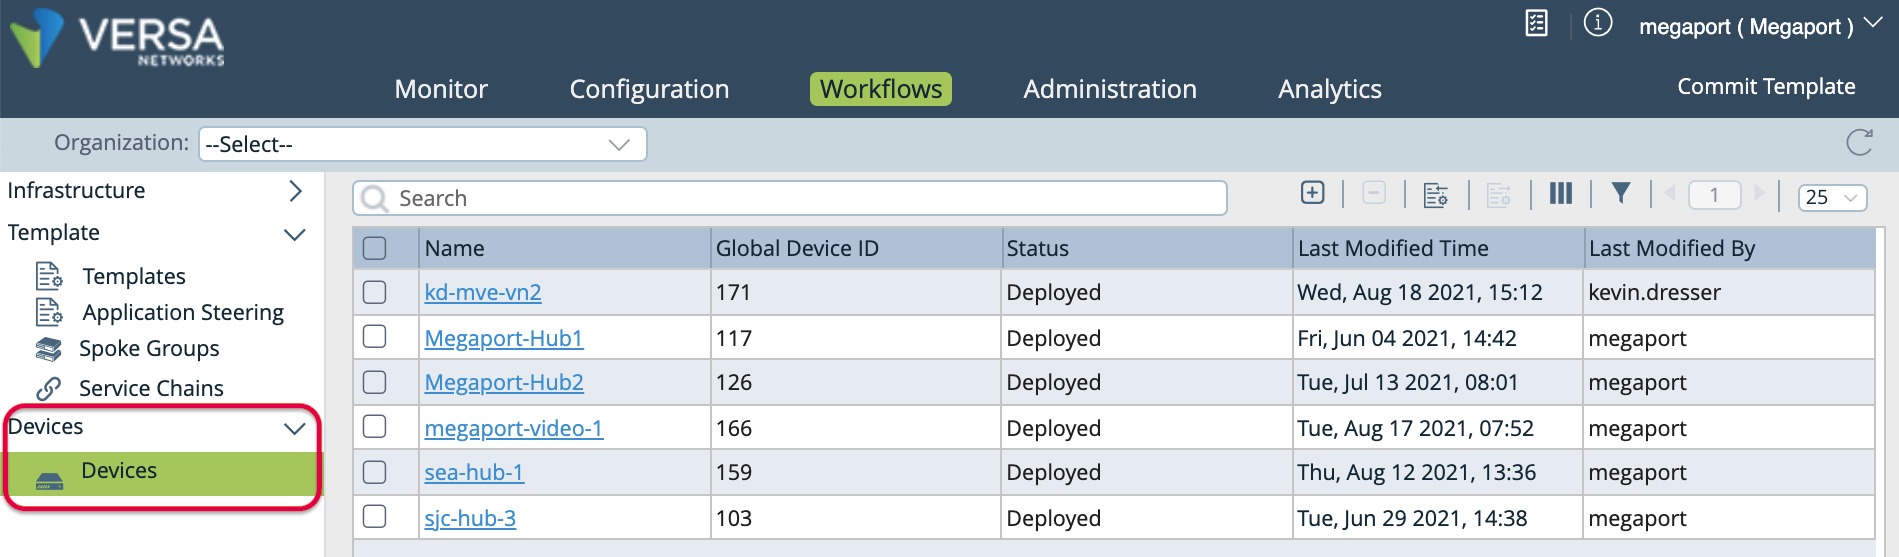
Task: Open the page size 25 dropdown
Action: (x=1832, y=198)
